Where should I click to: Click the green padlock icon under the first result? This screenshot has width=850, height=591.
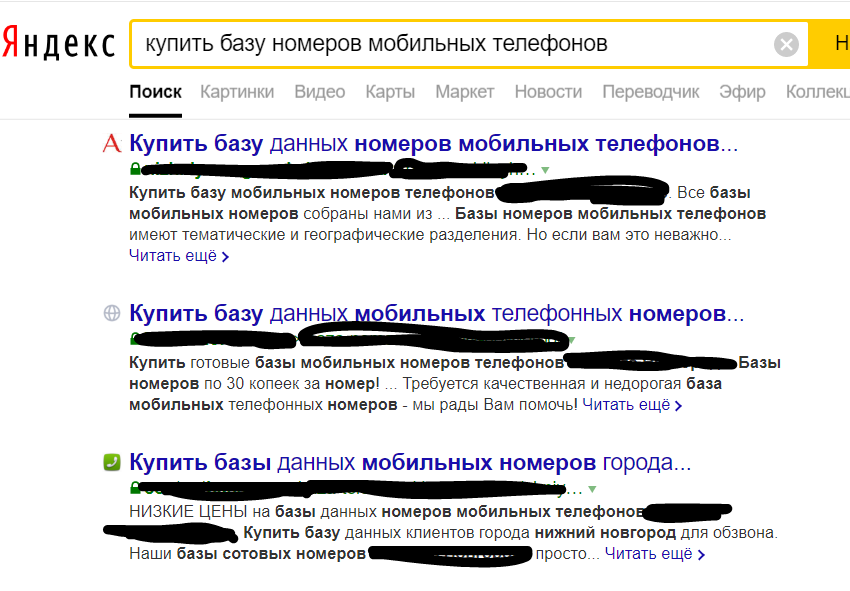(134, 168)
